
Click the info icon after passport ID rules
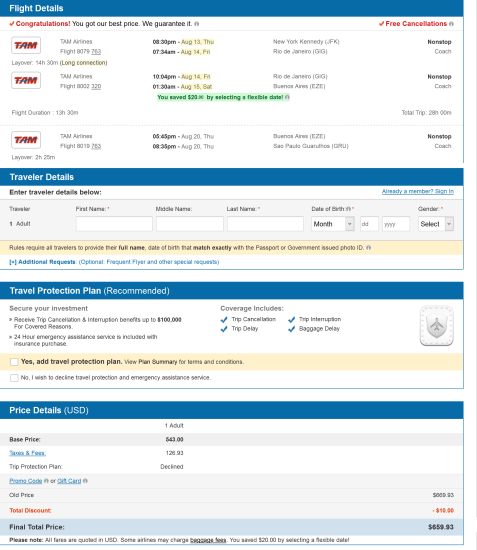point(368,248)
